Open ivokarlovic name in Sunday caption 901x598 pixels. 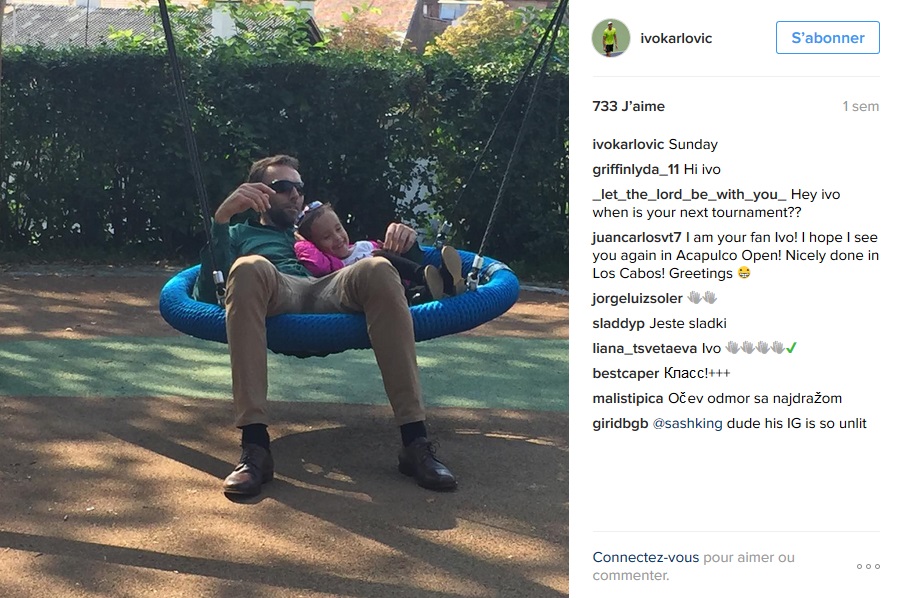click(x=628, y=144)
